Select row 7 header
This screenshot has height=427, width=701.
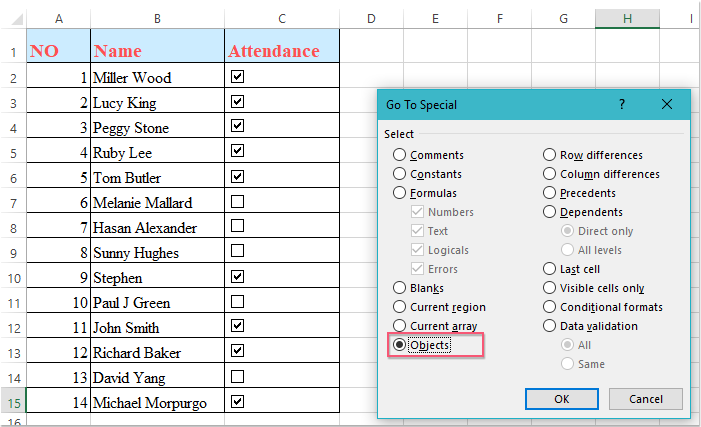13,200
